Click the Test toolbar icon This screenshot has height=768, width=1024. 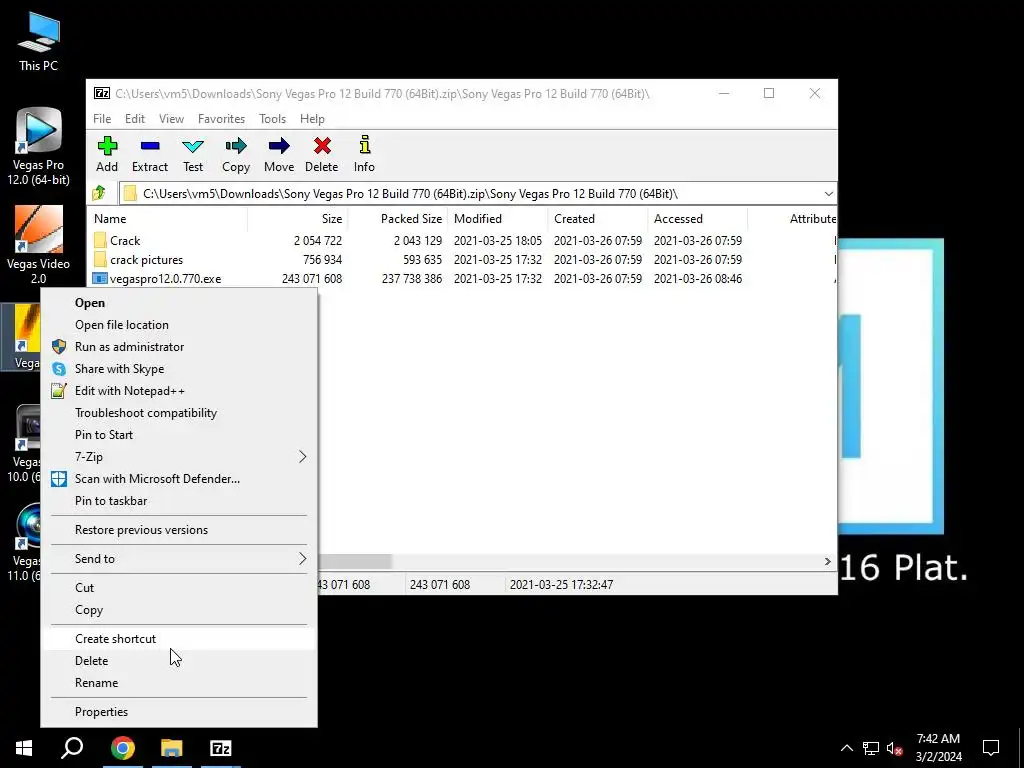(x=193, y=146)
